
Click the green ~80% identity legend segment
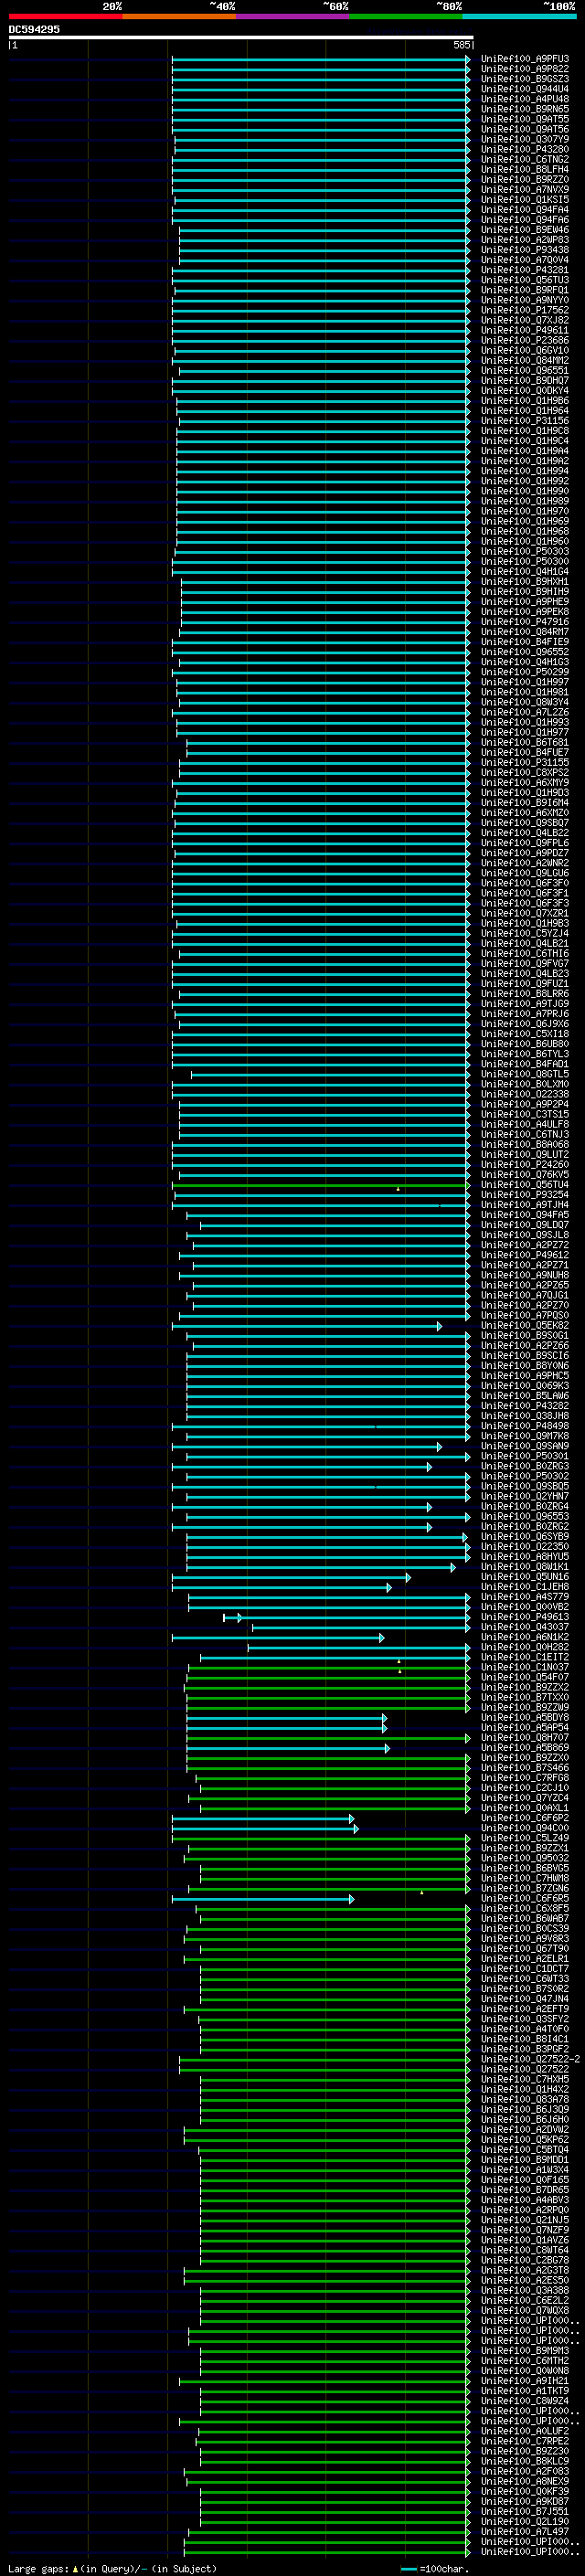pos(406,16)
